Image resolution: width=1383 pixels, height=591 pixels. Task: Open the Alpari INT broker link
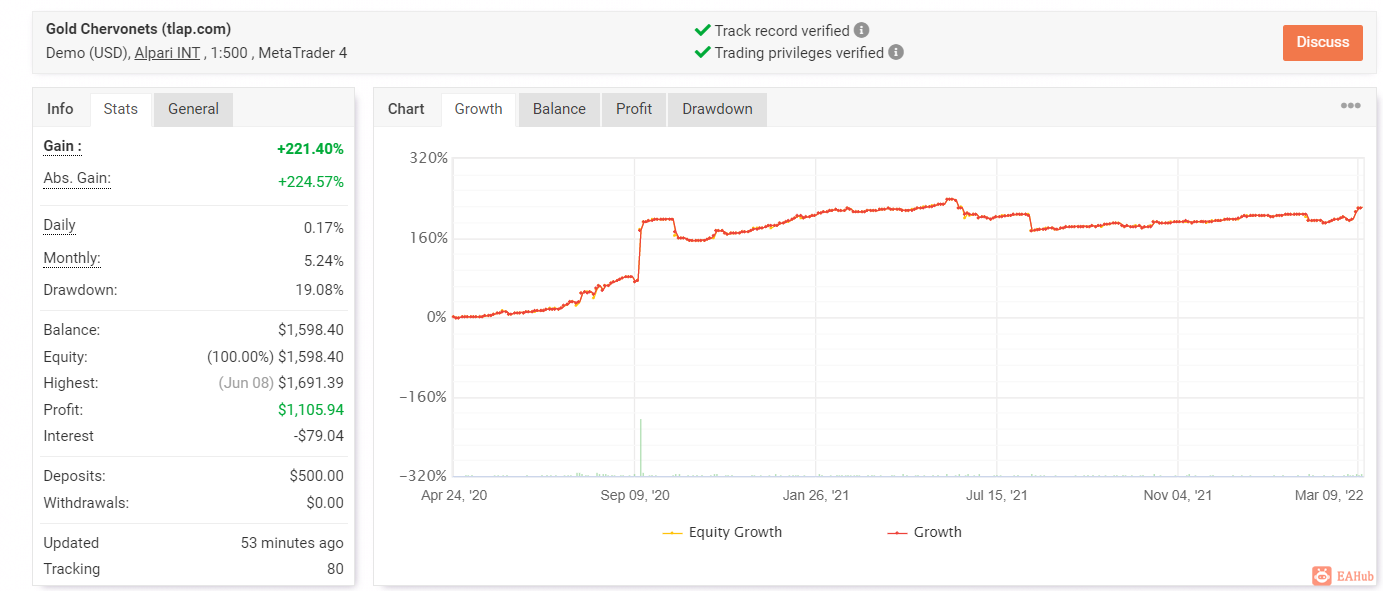coord(167,53)
